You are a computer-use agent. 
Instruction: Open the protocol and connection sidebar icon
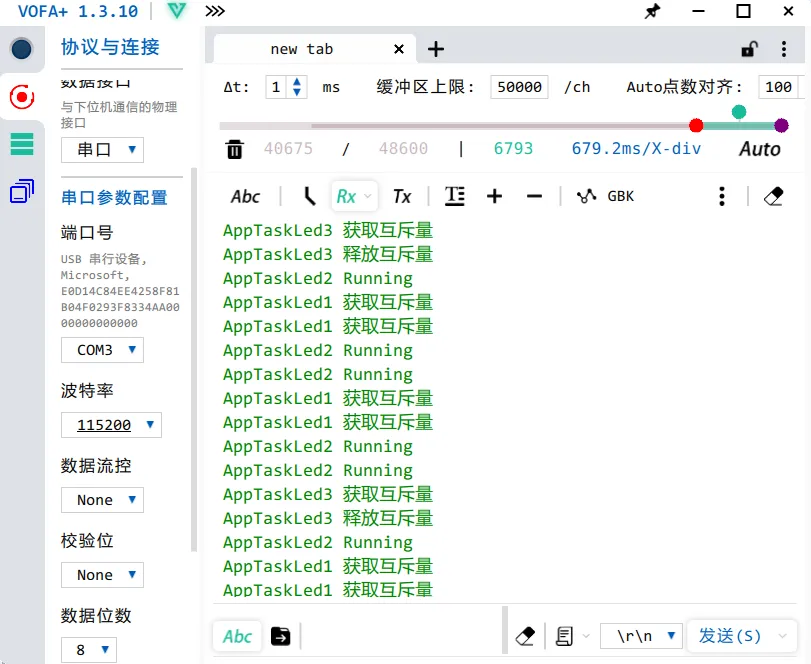pos(22,96)
